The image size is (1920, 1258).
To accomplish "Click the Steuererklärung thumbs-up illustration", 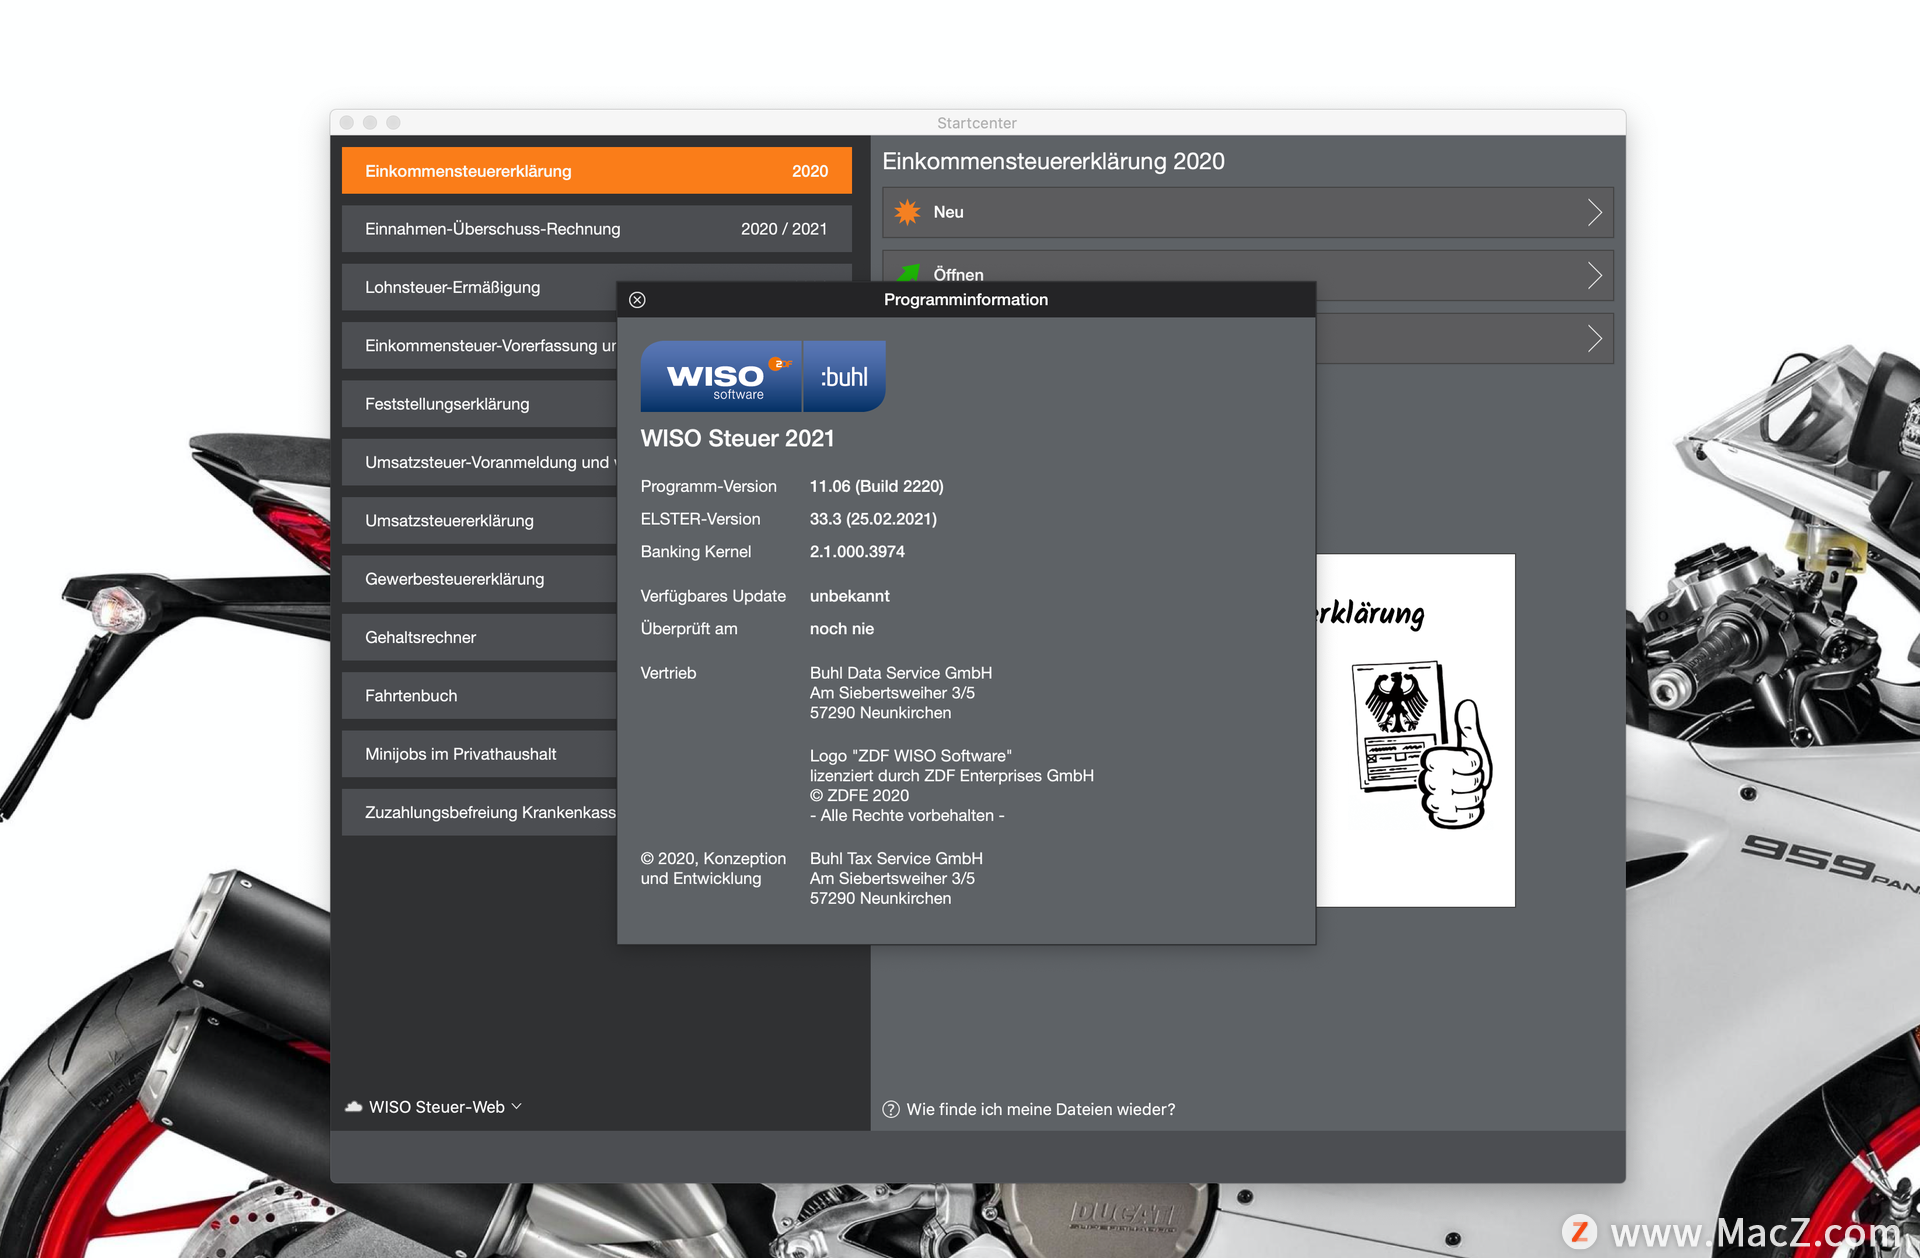I will 1416,730.
